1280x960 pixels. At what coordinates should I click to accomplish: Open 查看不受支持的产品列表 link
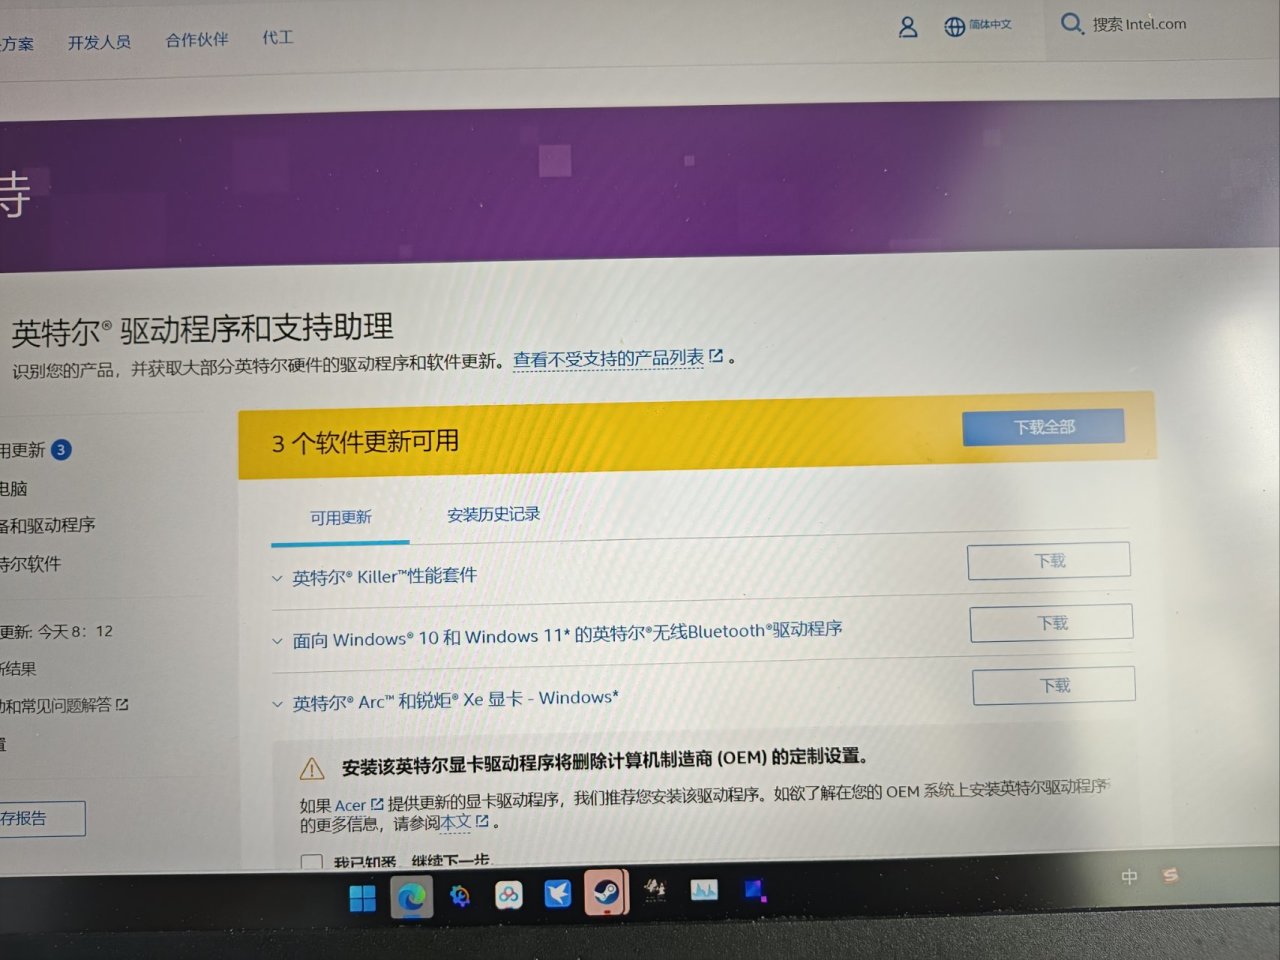608,359
